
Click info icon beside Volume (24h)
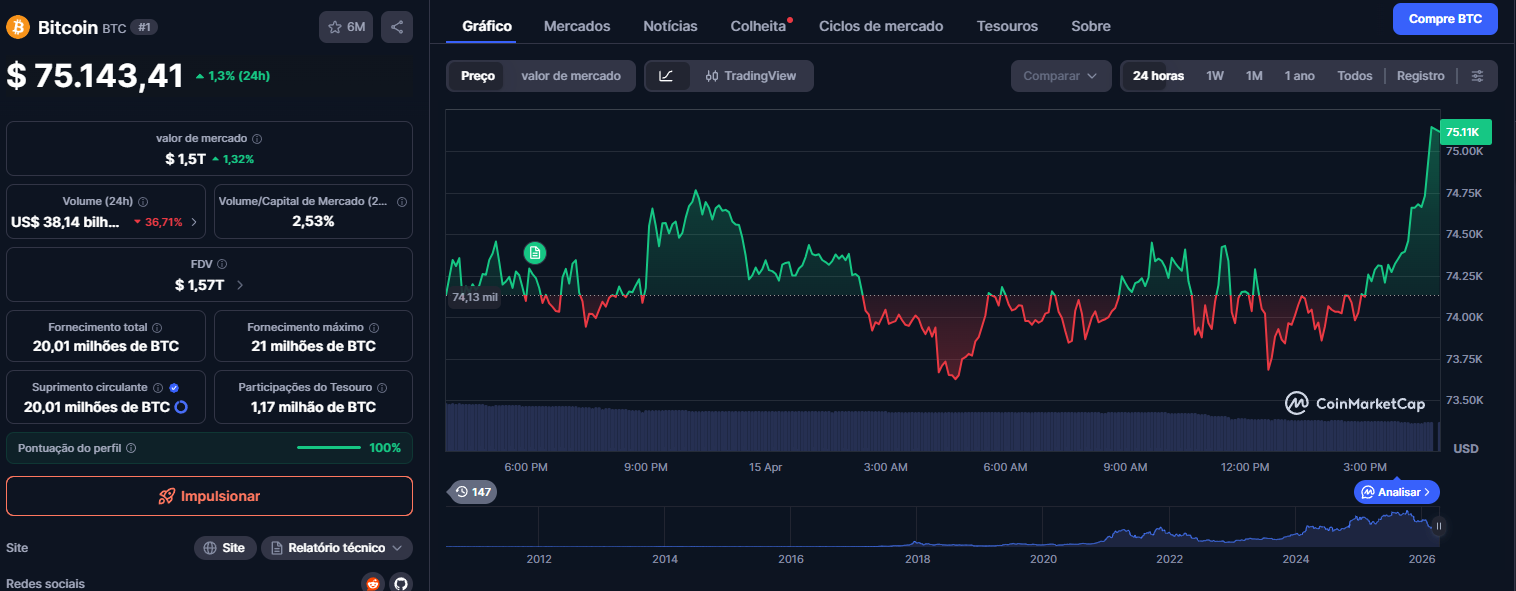click(143, 202)
